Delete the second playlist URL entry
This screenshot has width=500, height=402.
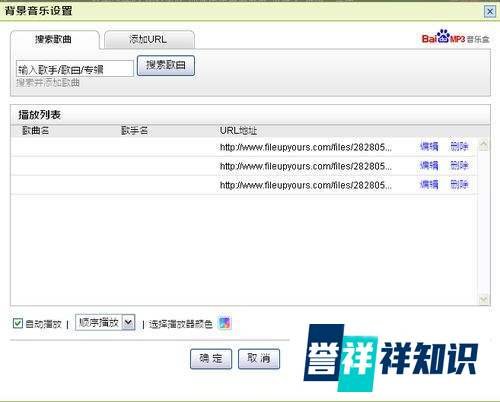point(459,165)
